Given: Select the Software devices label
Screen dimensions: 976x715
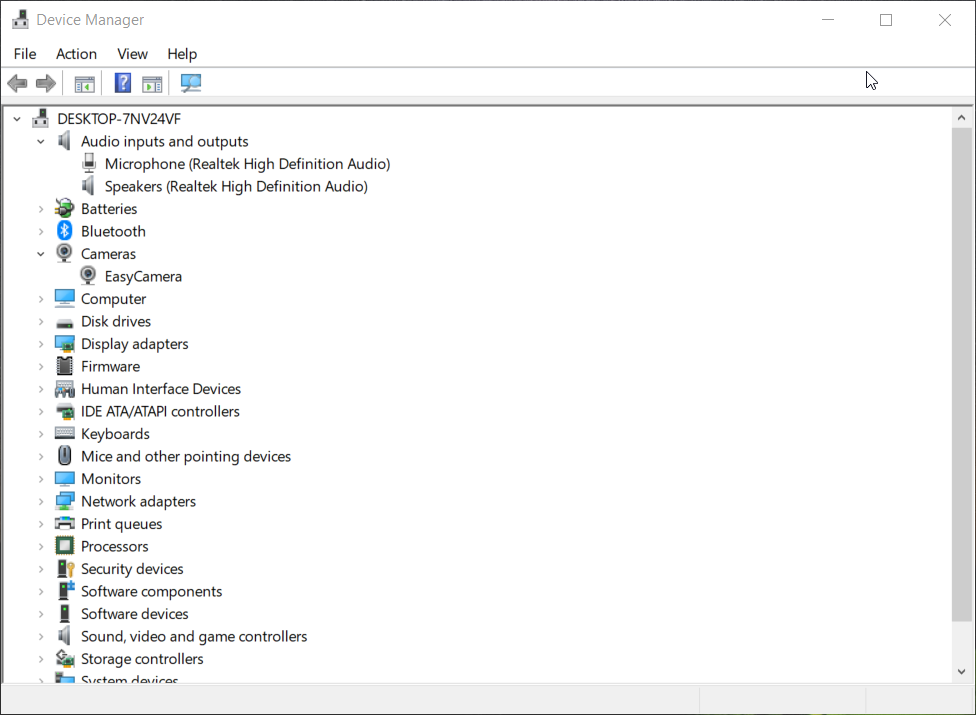Looking at the screenshot, I should pos(134,614).
